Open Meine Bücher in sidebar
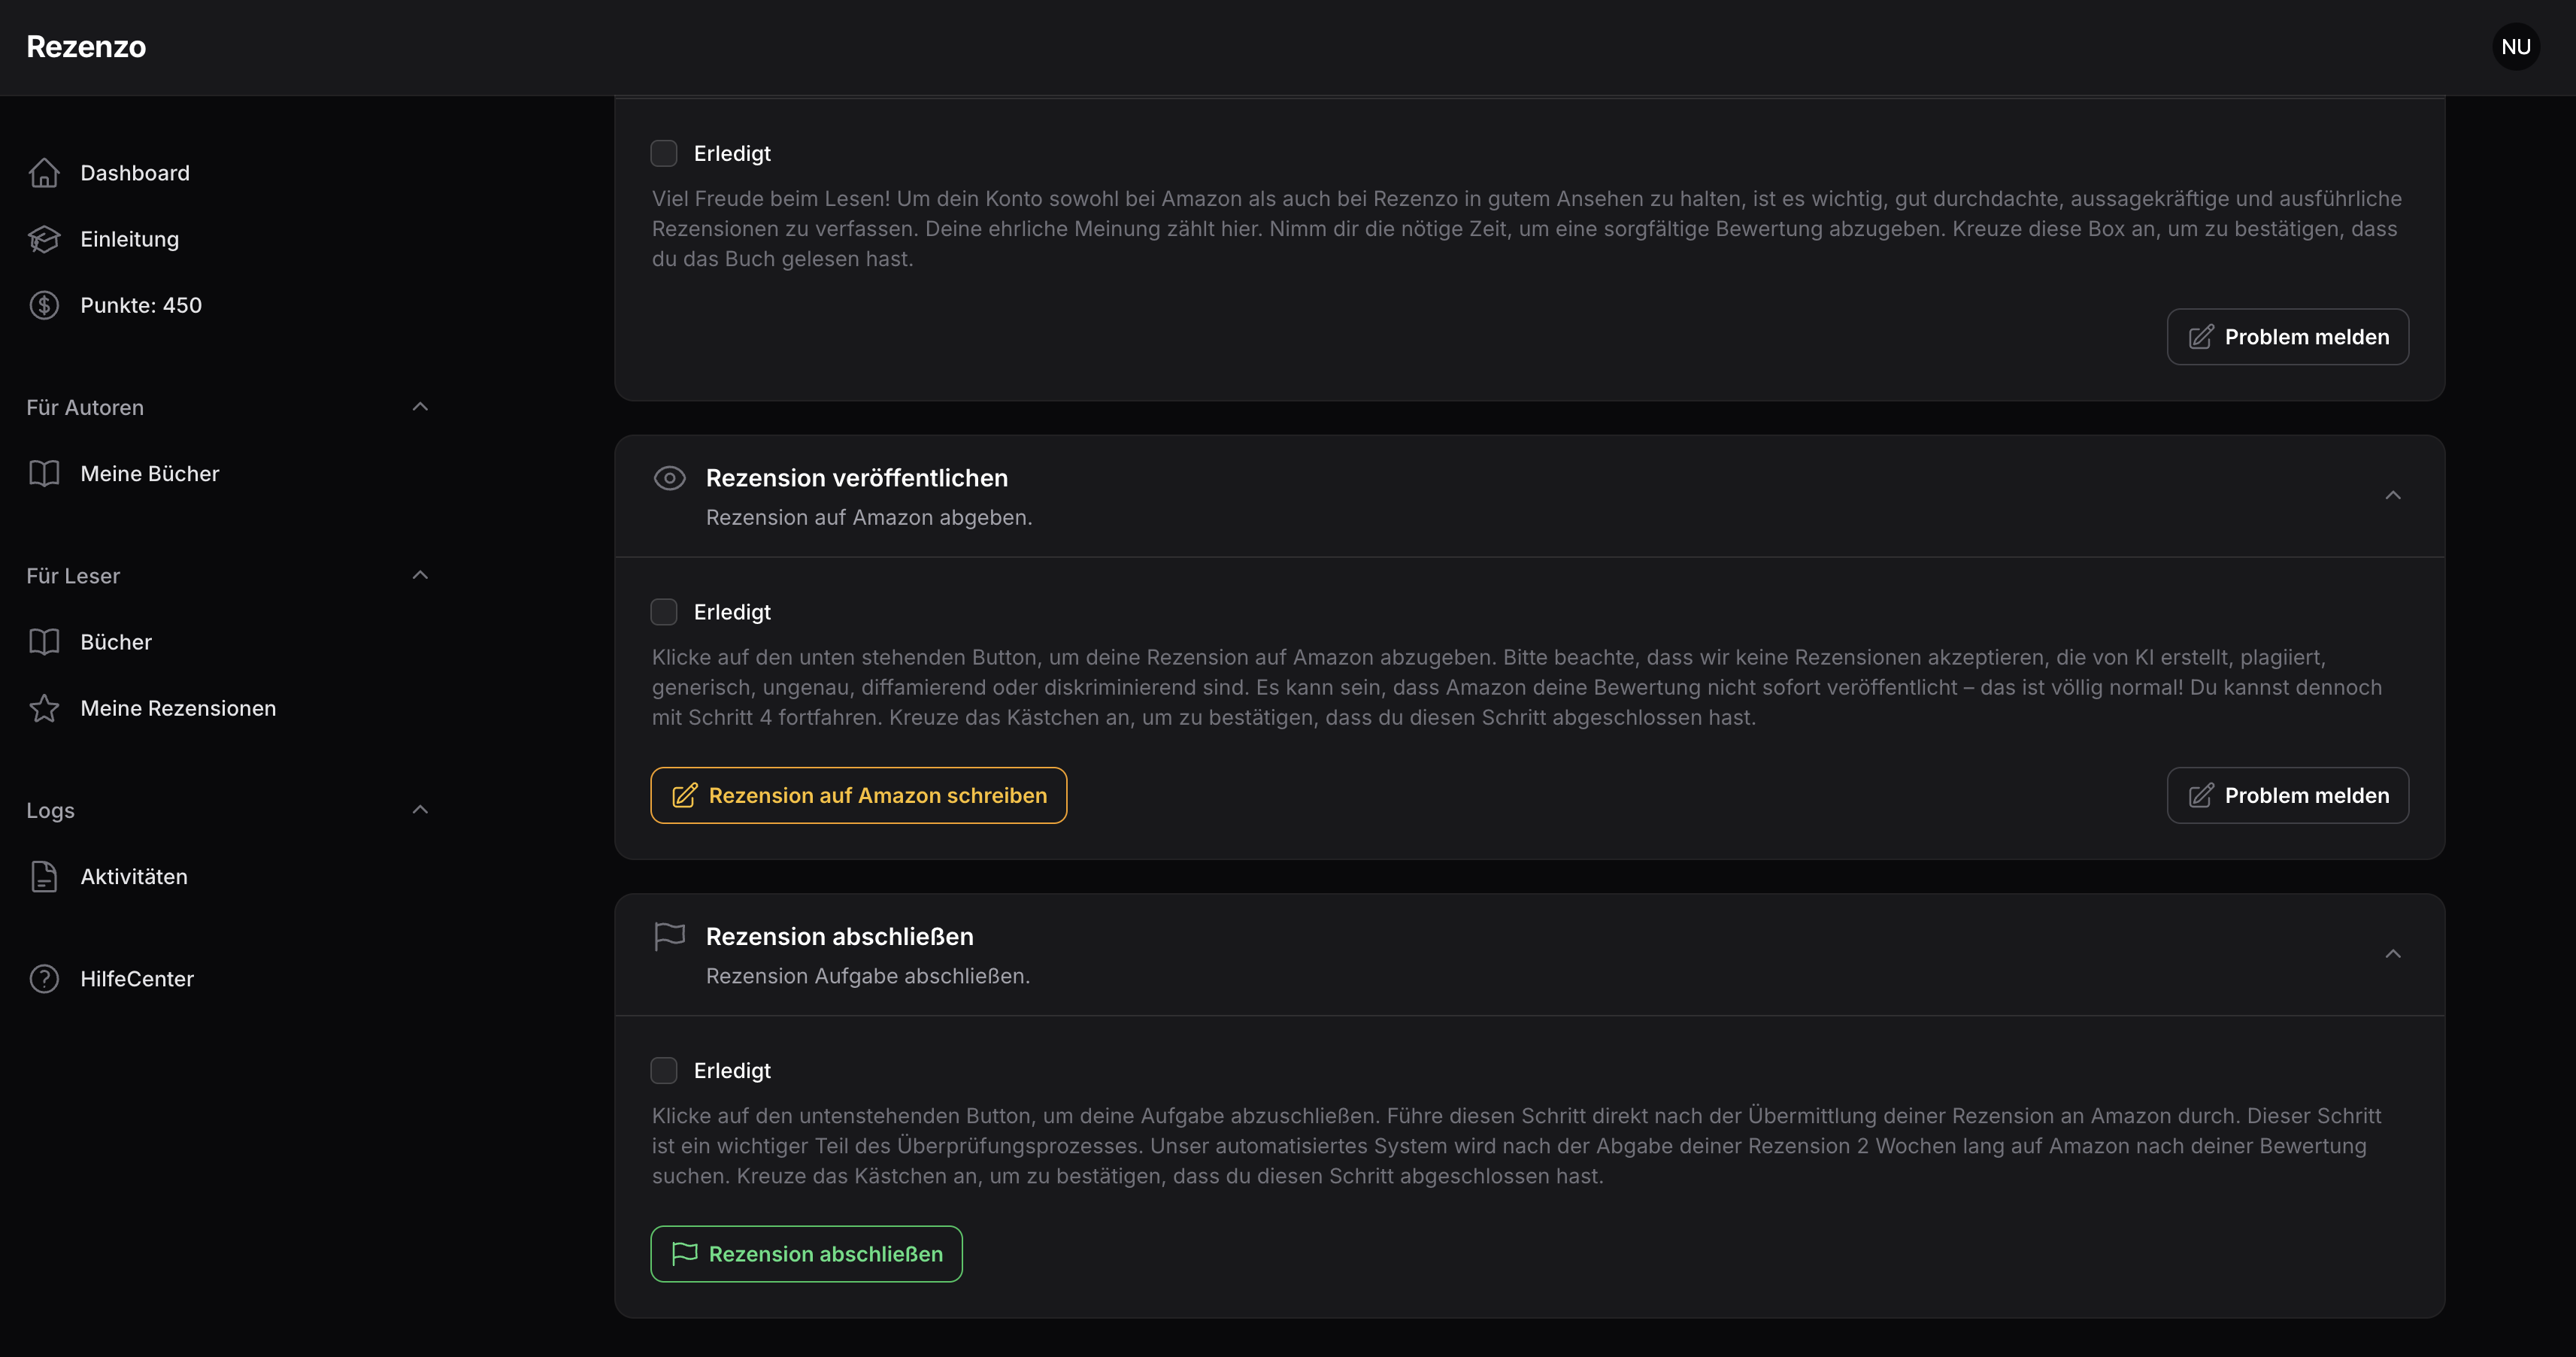The width and height of the screenshot is (2576, 1357). point(149,474)
